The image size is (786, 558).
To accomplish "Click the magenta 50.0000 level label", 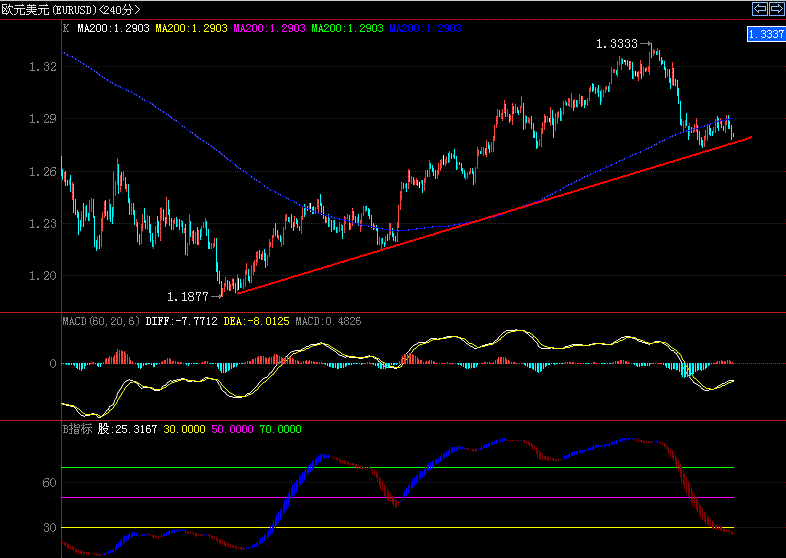I will coord(233,429).
